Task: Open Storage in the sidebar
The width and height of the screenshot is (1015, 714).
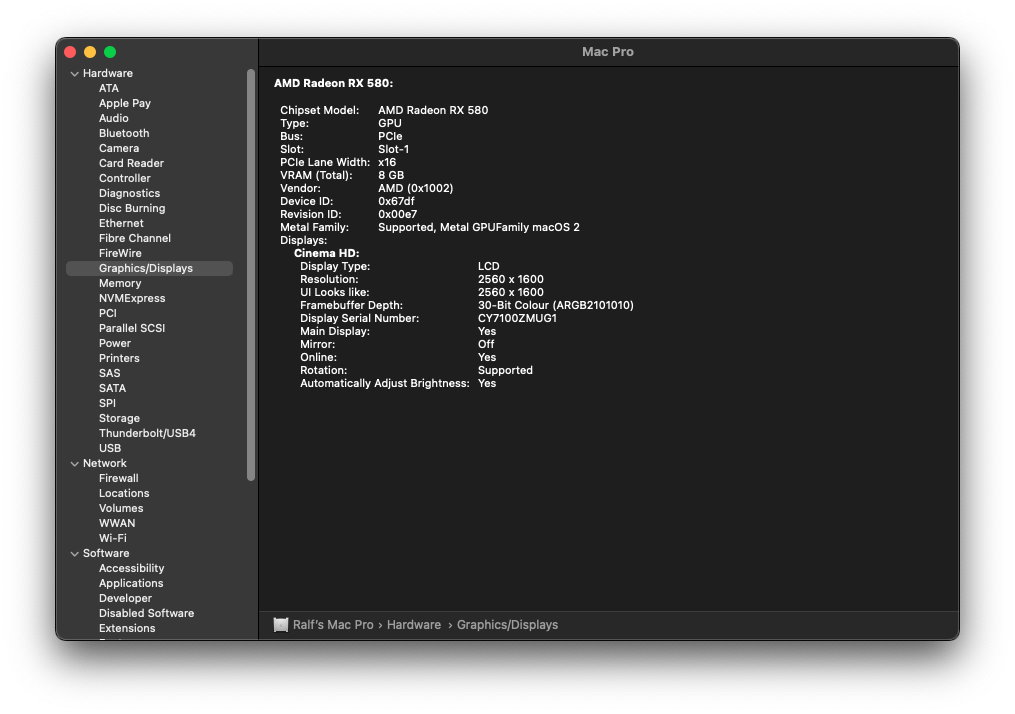Action: pyautogui.click(x=119, y=418)
